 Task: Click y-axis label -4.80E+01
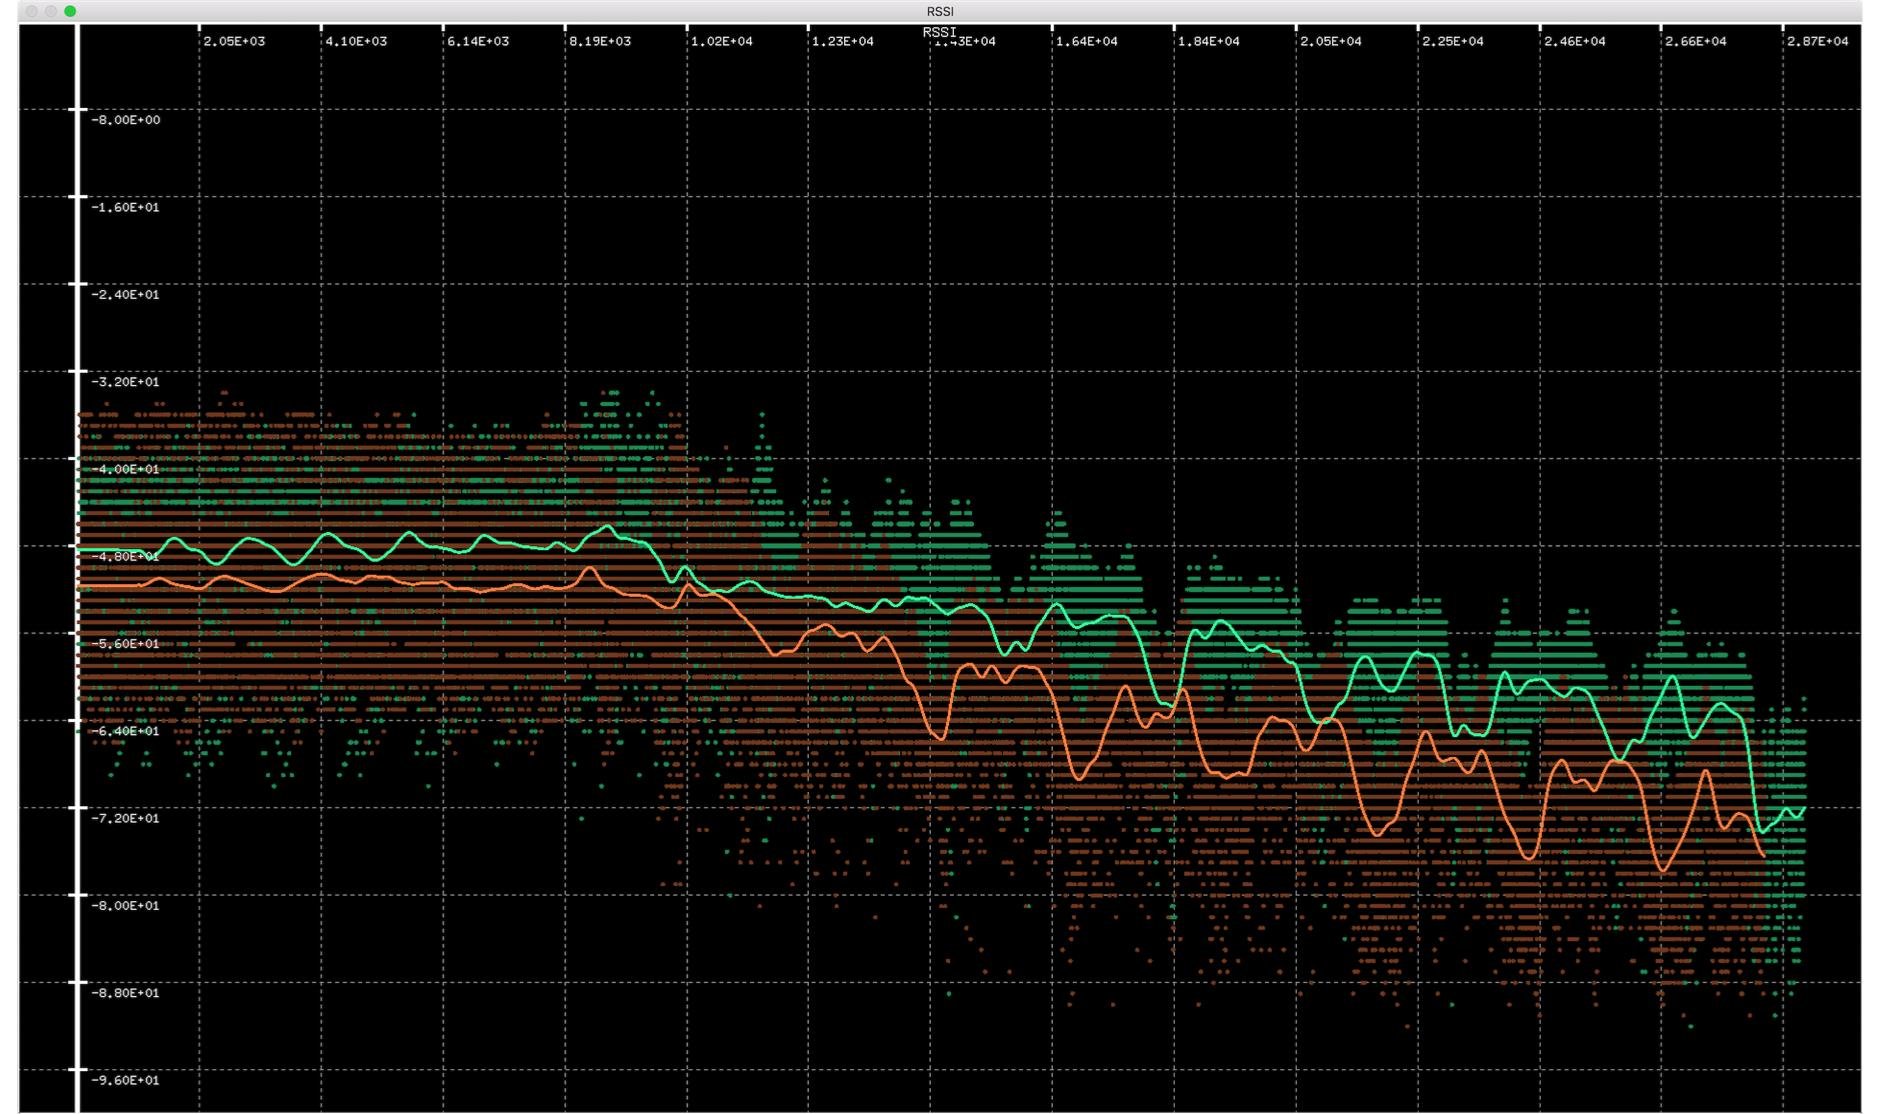(125, 556)
